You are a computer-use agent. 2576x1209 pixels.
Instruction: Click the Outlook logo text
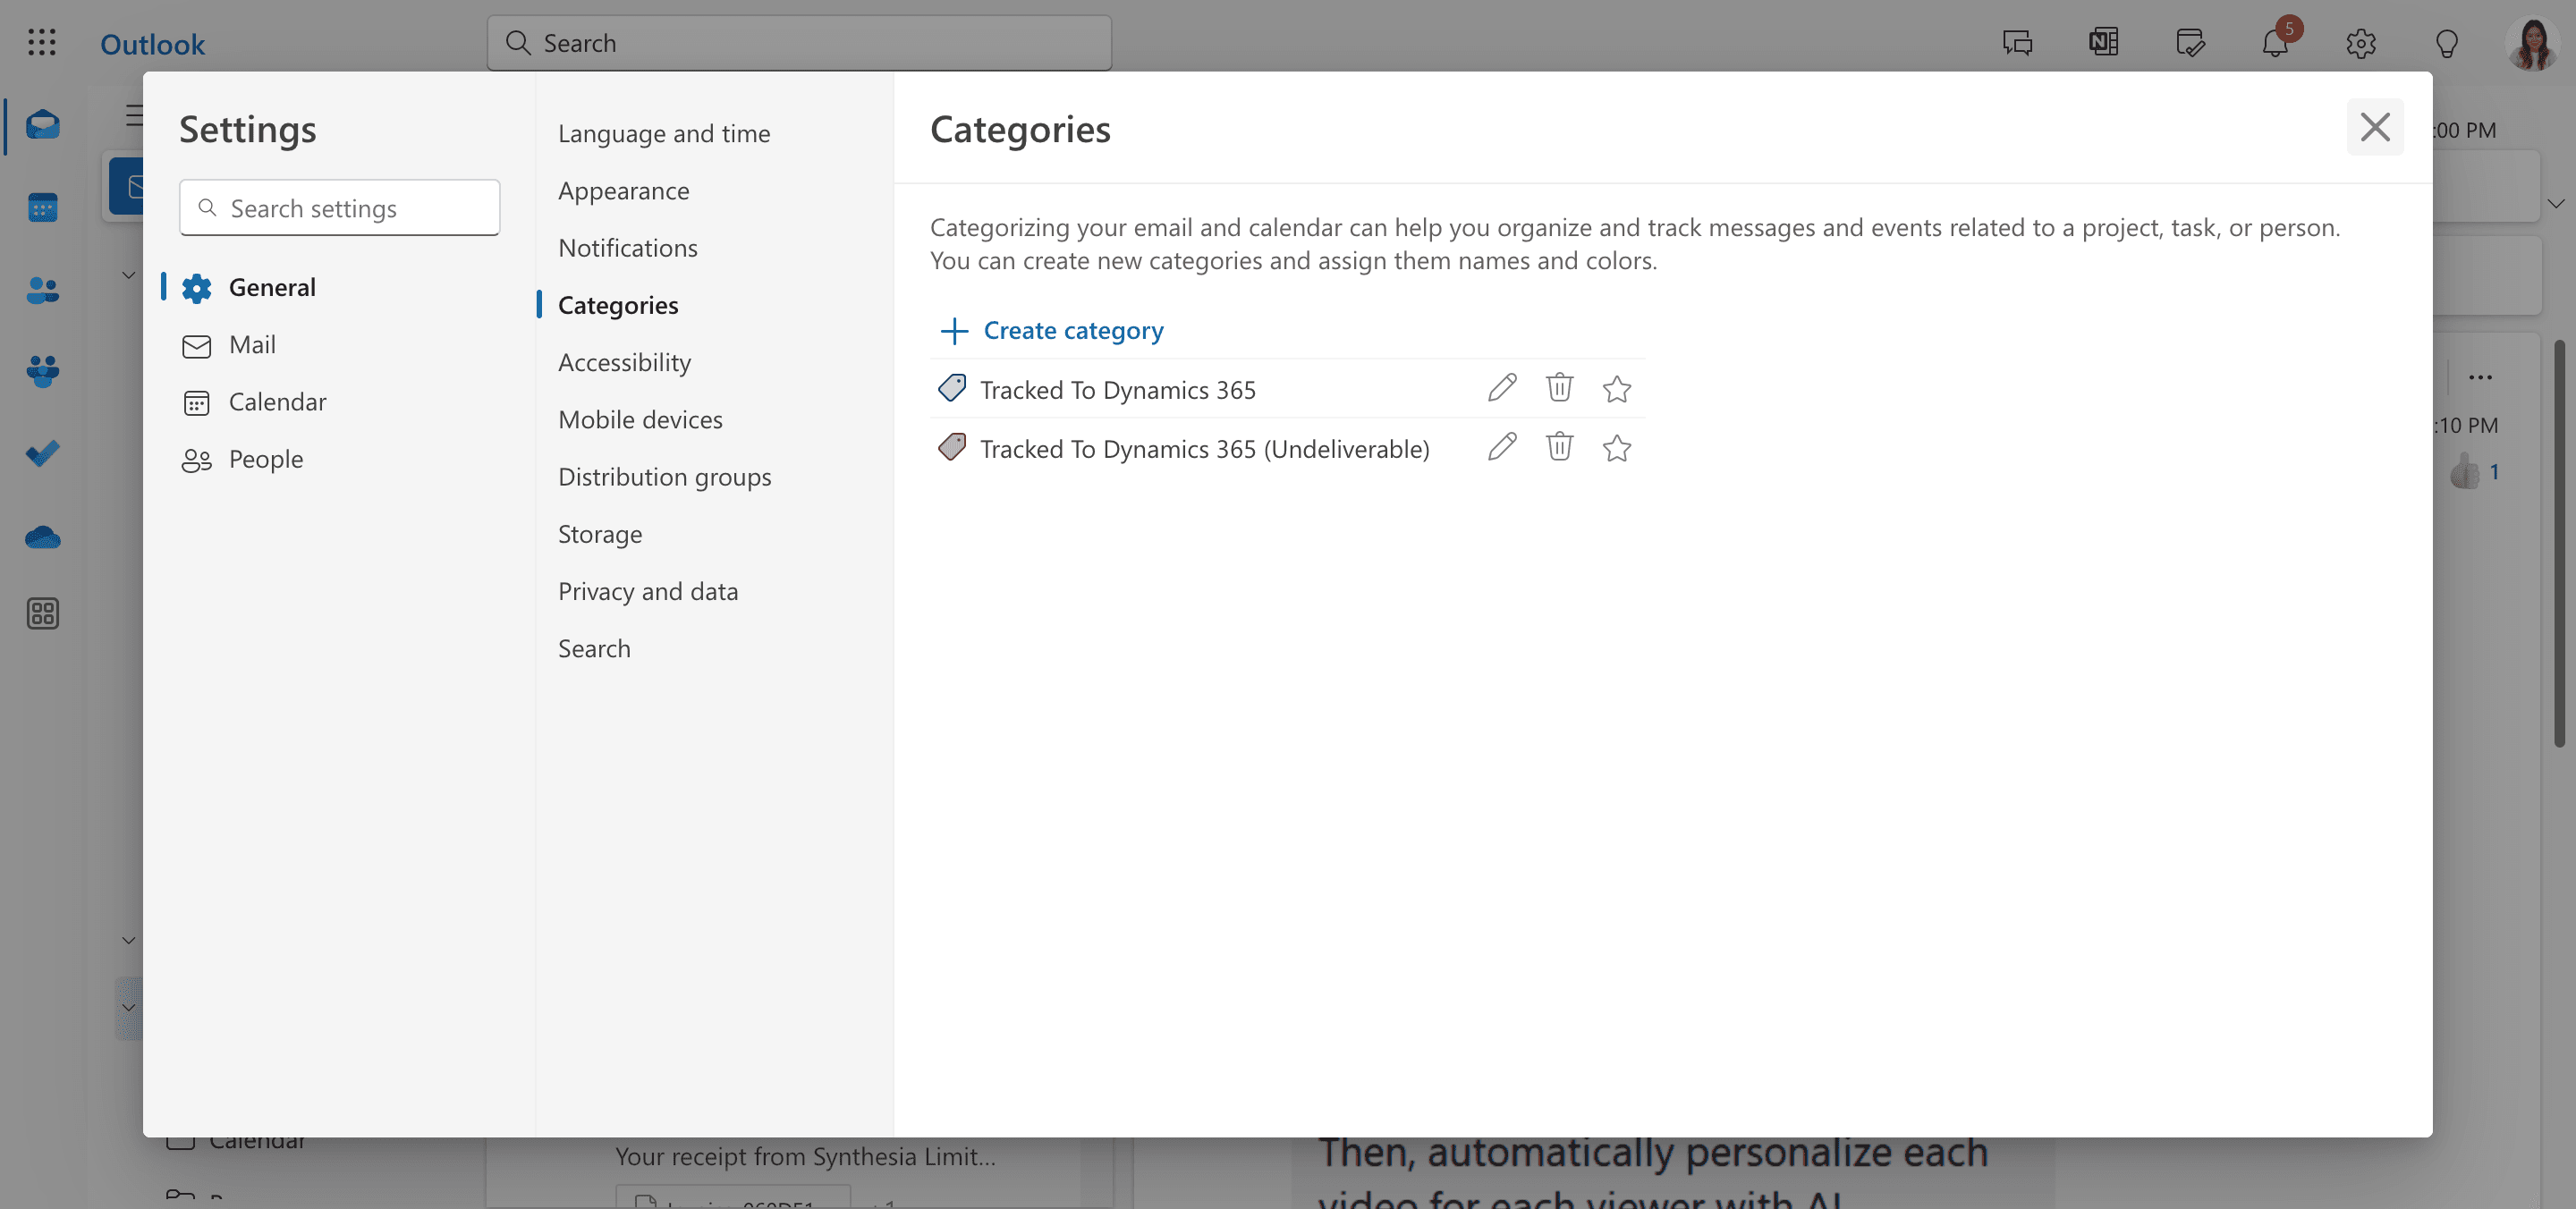tap(152, 44)
